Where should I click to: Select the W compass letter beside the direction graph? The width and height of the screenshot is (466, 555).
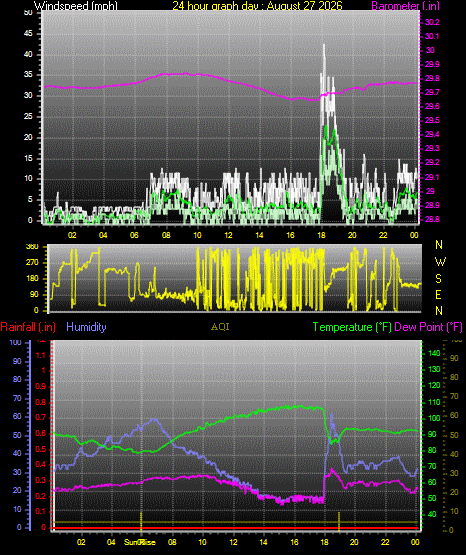pyautogui.click(x=440, y=262)
